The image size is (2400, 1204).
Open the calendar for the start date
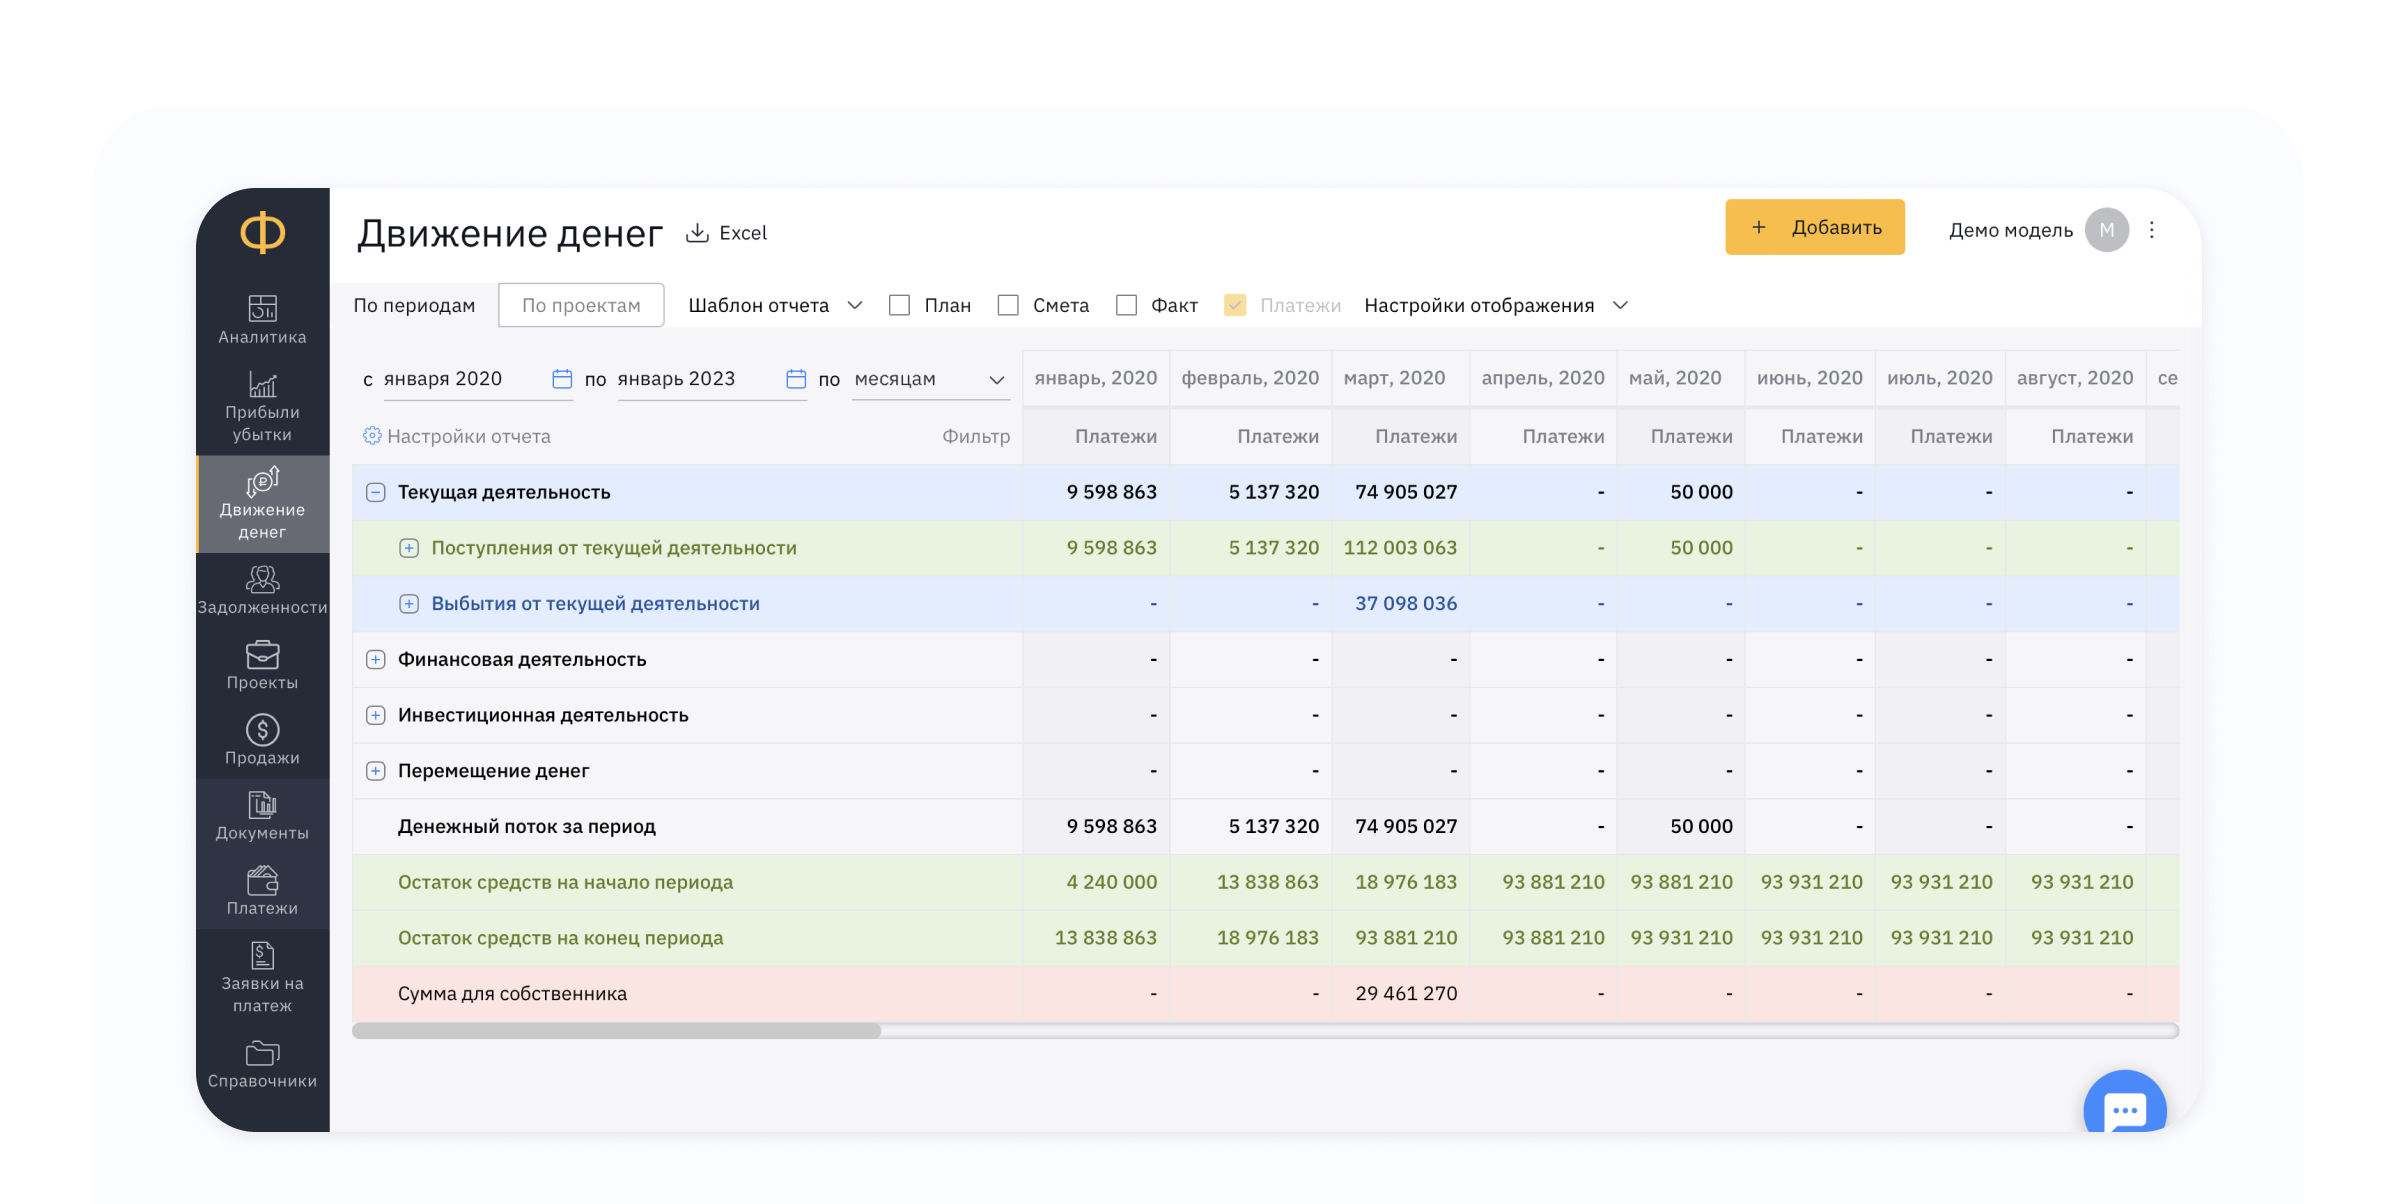pyautogui.click(x=562, y=379)
